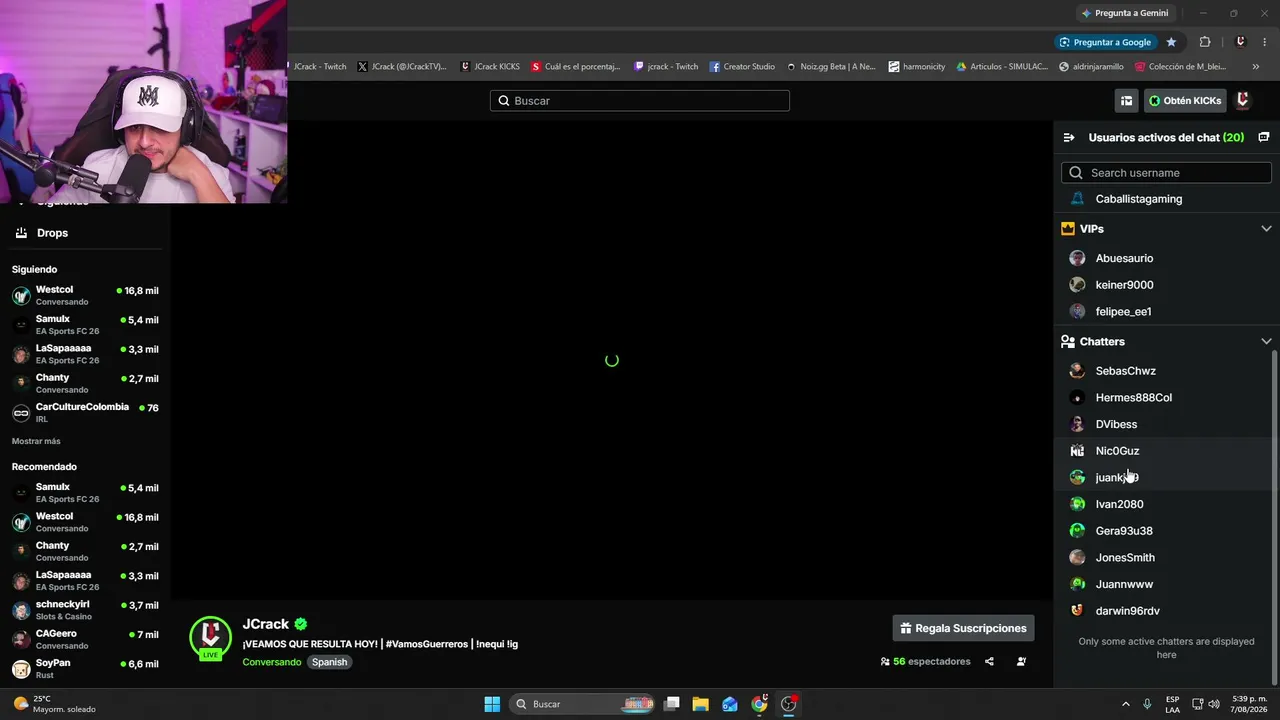The width and height of the screenshot is (1280, 720).
Task: Click Abuesaurio's avatar in the VIPs list
Action: click(1077, 258)
